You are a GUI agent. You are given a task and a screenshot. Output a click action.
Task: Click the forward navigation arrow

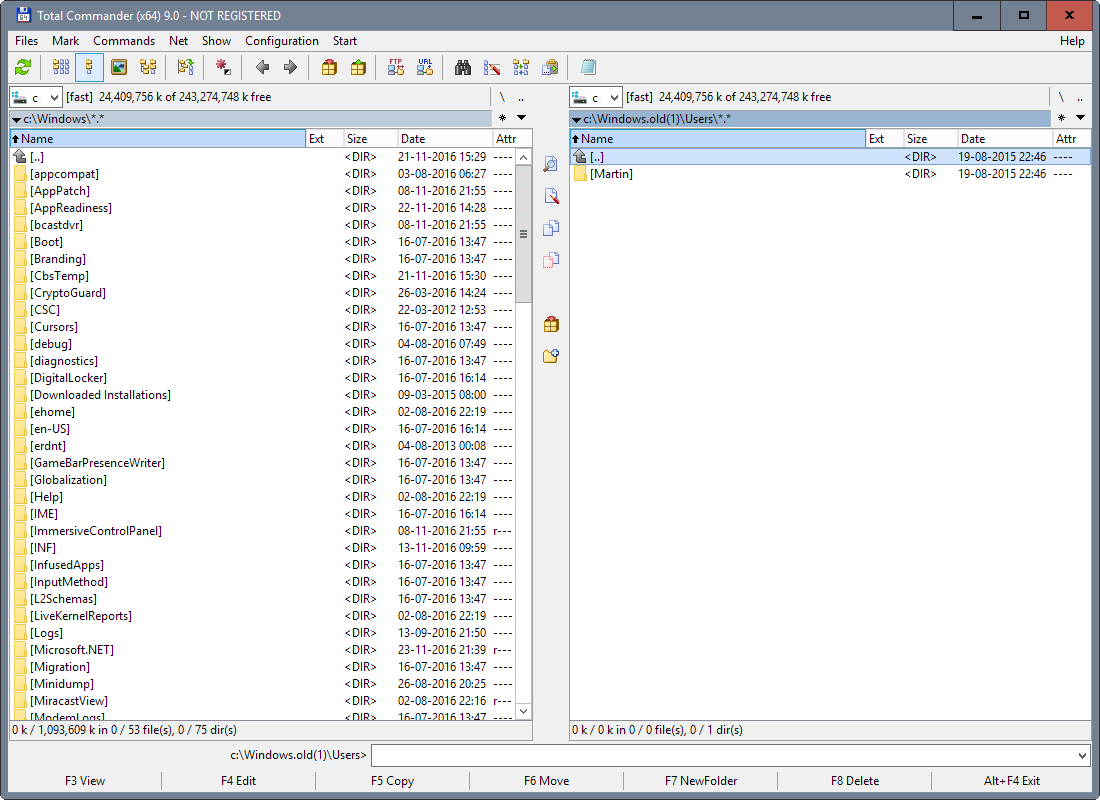(289, 67)
